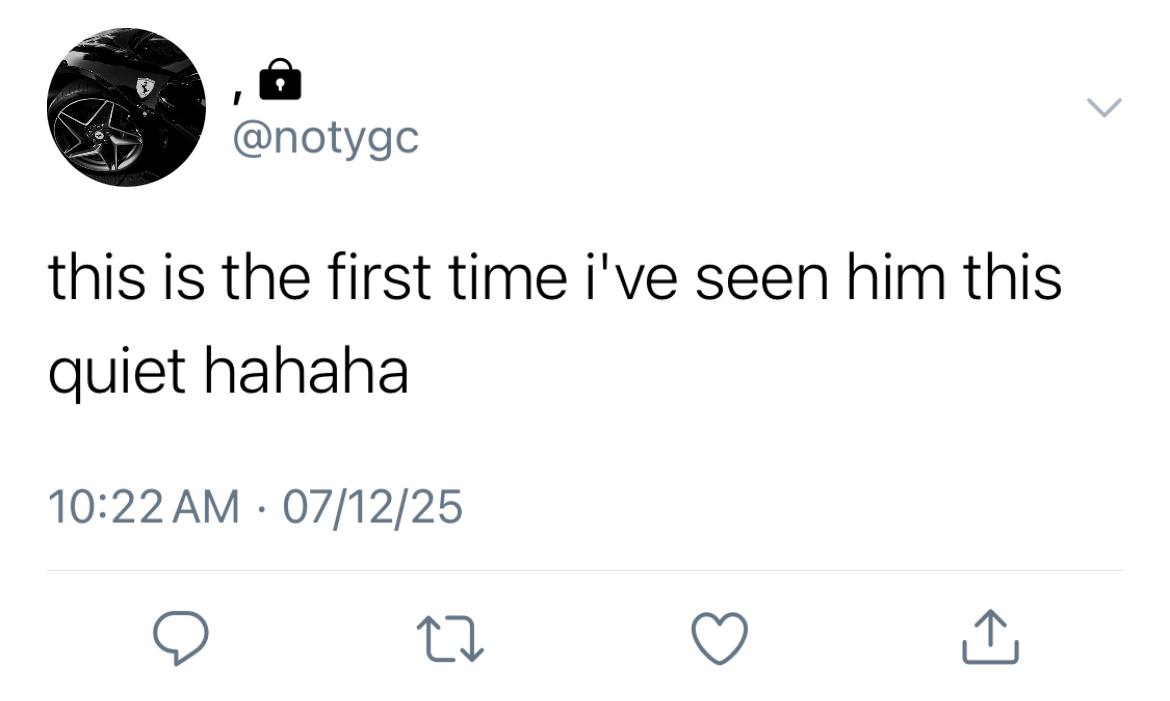Click the Ferrari shield badge in the avatar
The width and height of the screenshot is (1170, 701).
pos(145,87)
